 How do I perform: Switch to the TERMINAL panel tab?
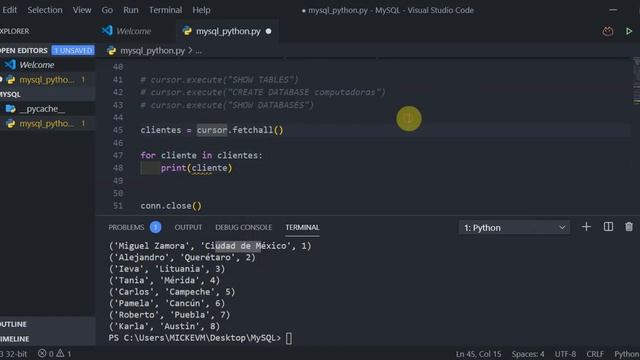click(x=302, y=227)
